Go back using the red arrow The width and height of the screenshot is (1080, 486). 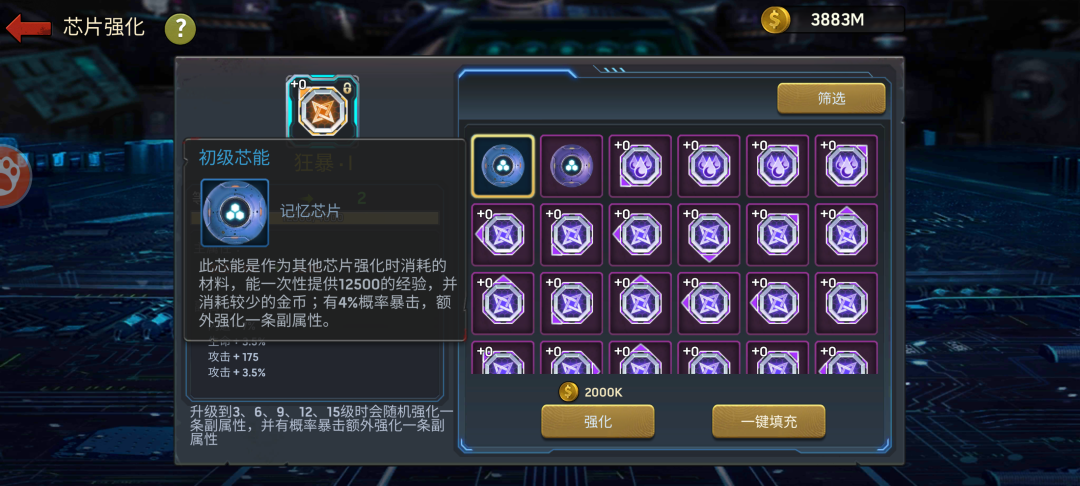coord(28,28)
